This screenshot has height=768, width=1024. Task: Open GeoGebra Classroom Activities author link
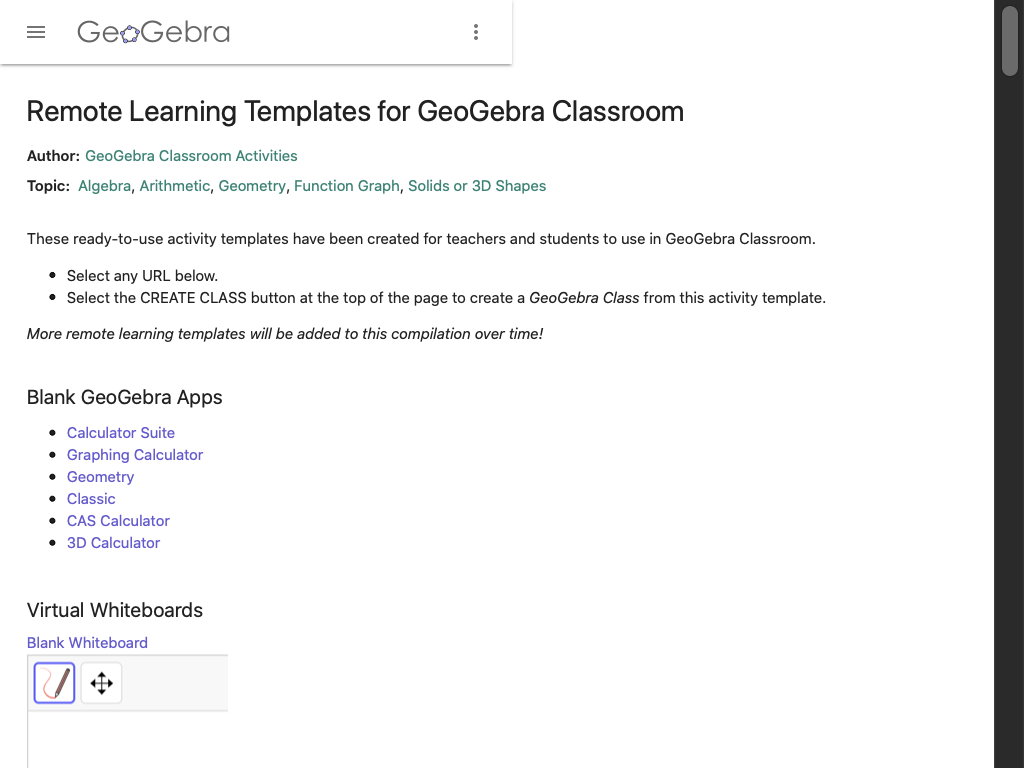(x=191, y=156)
